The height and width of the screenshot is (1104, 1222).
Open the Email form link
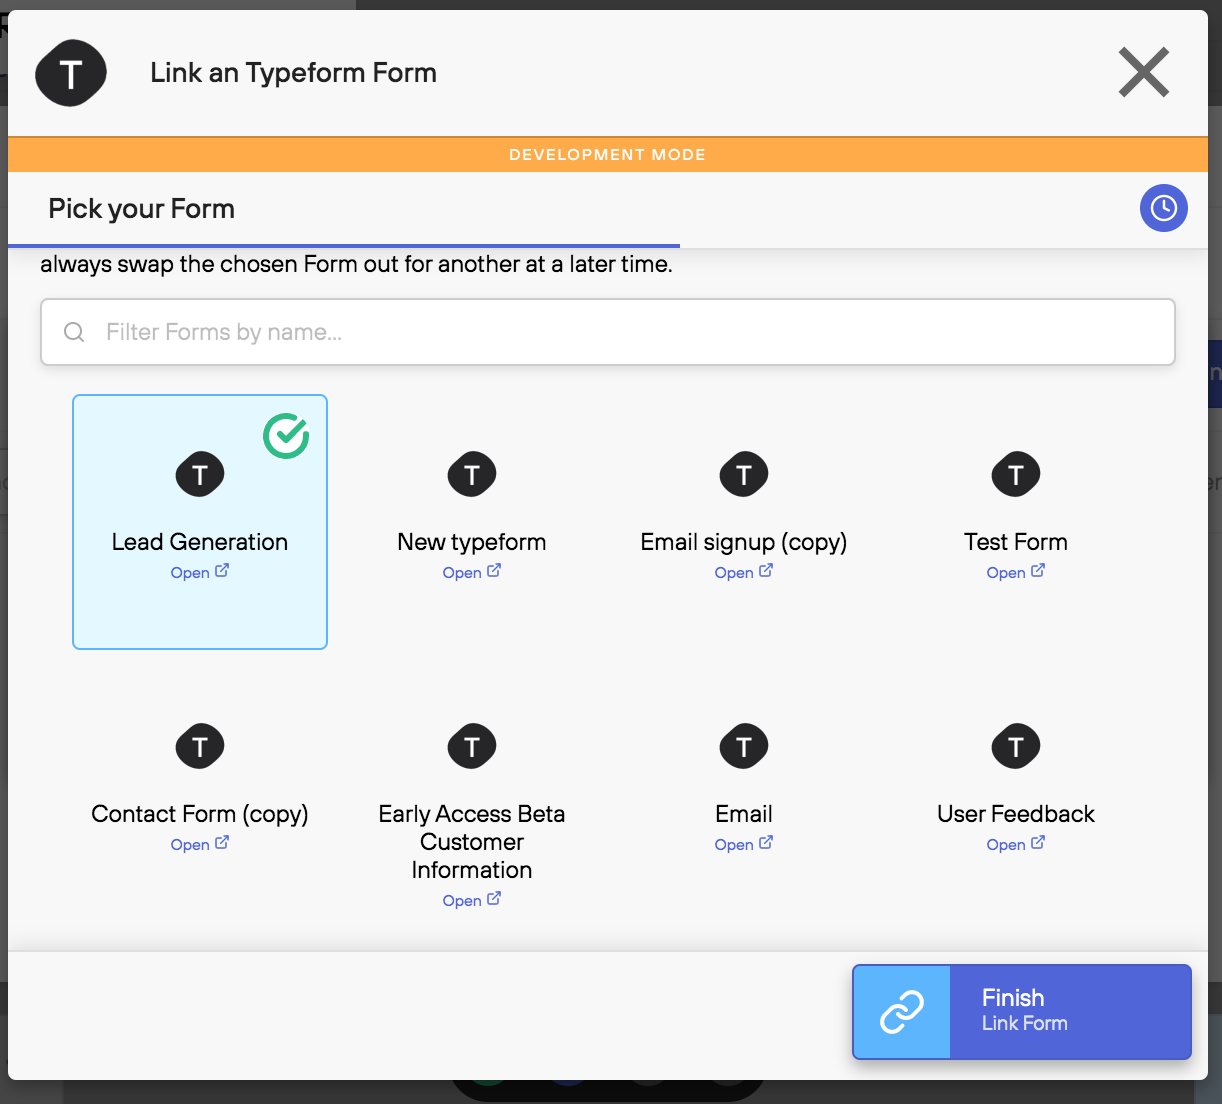[x=744, y=844]
